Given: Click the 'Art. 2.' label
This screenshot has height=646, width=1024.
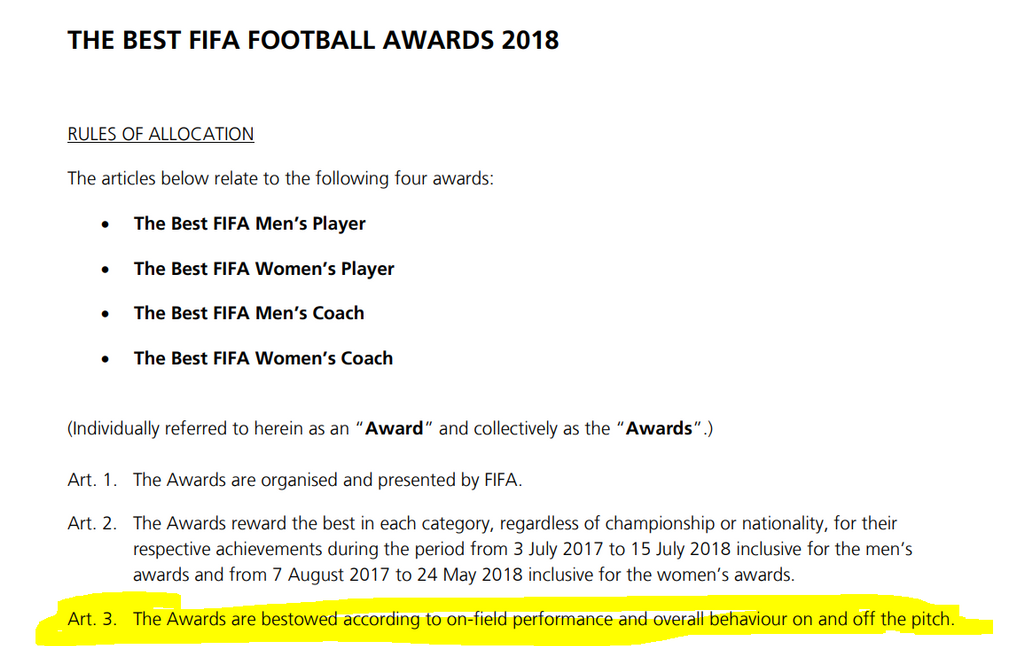Looking at the screenshot, I should pyautogui.click(x=92, y=523).
